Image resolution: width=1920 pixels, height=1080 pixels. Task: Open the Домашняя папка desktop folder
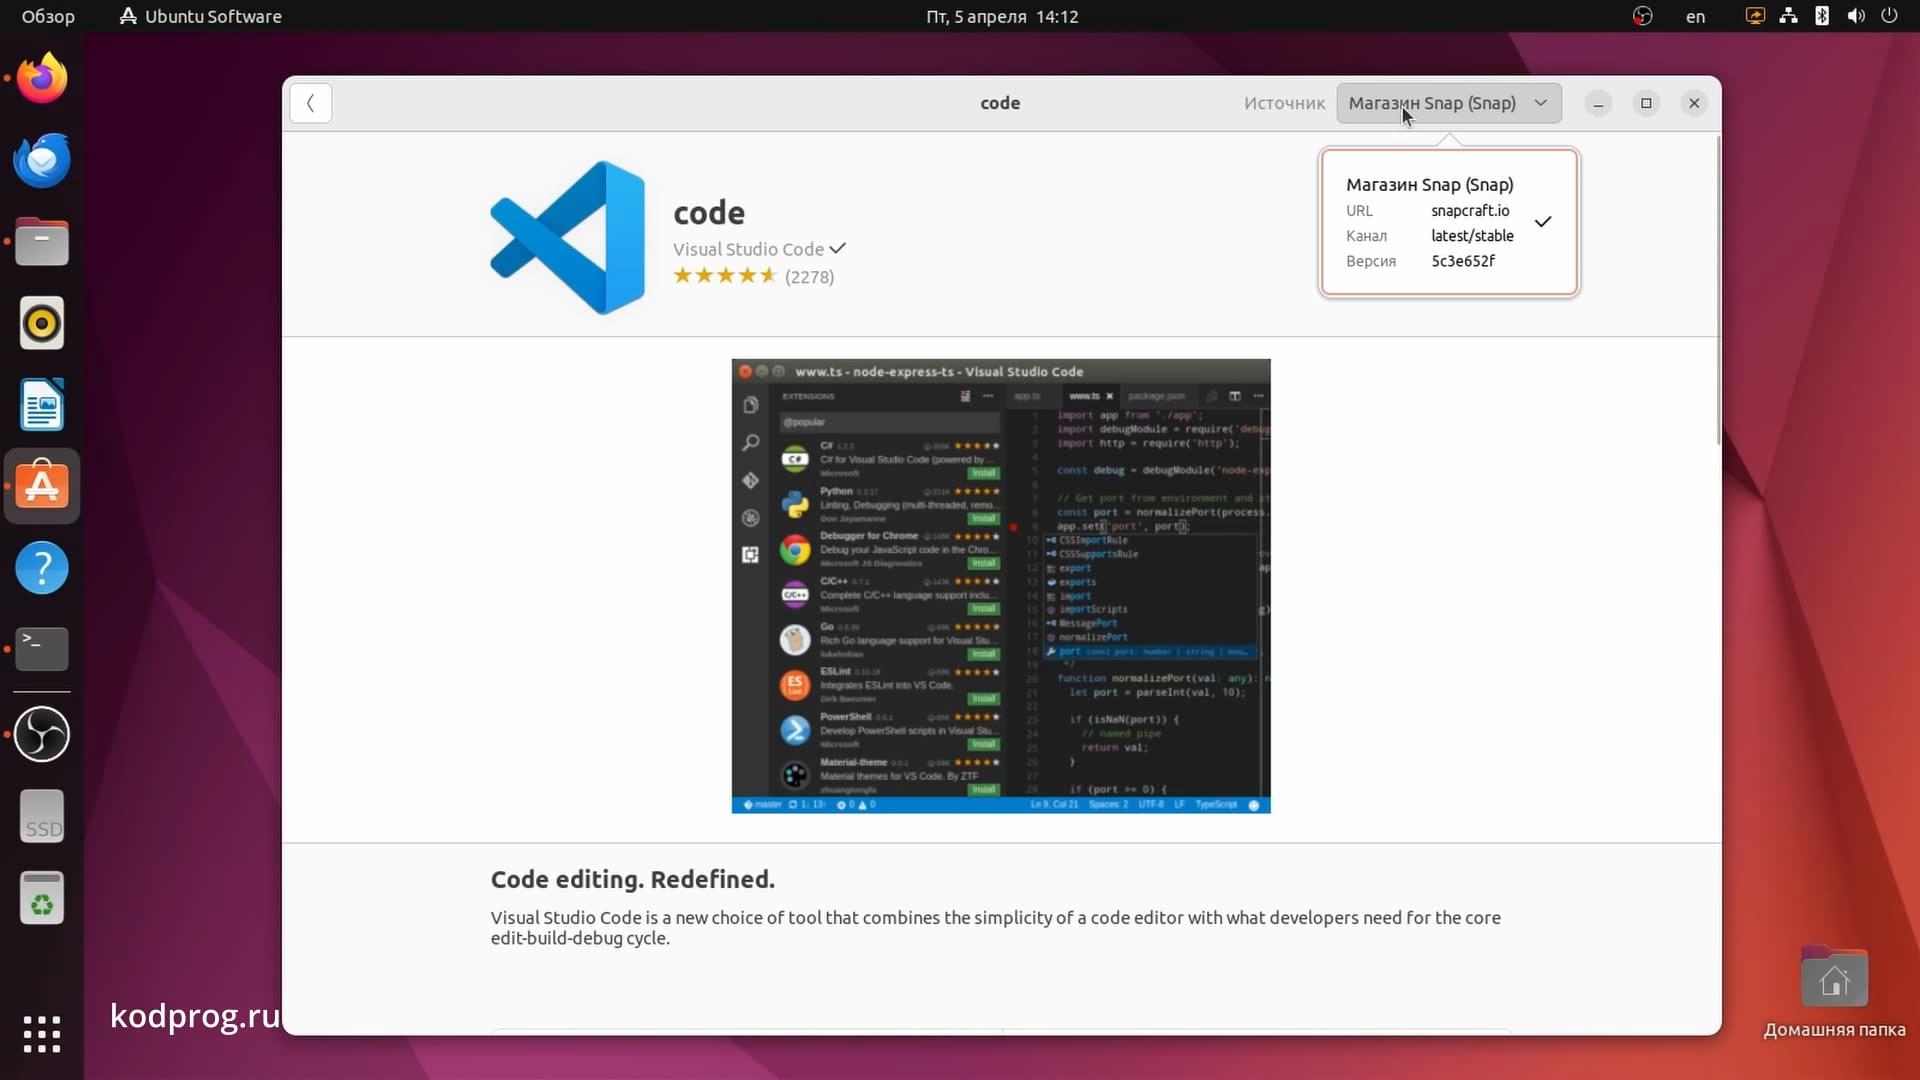pyautogui.click(x=1834, y=993)
